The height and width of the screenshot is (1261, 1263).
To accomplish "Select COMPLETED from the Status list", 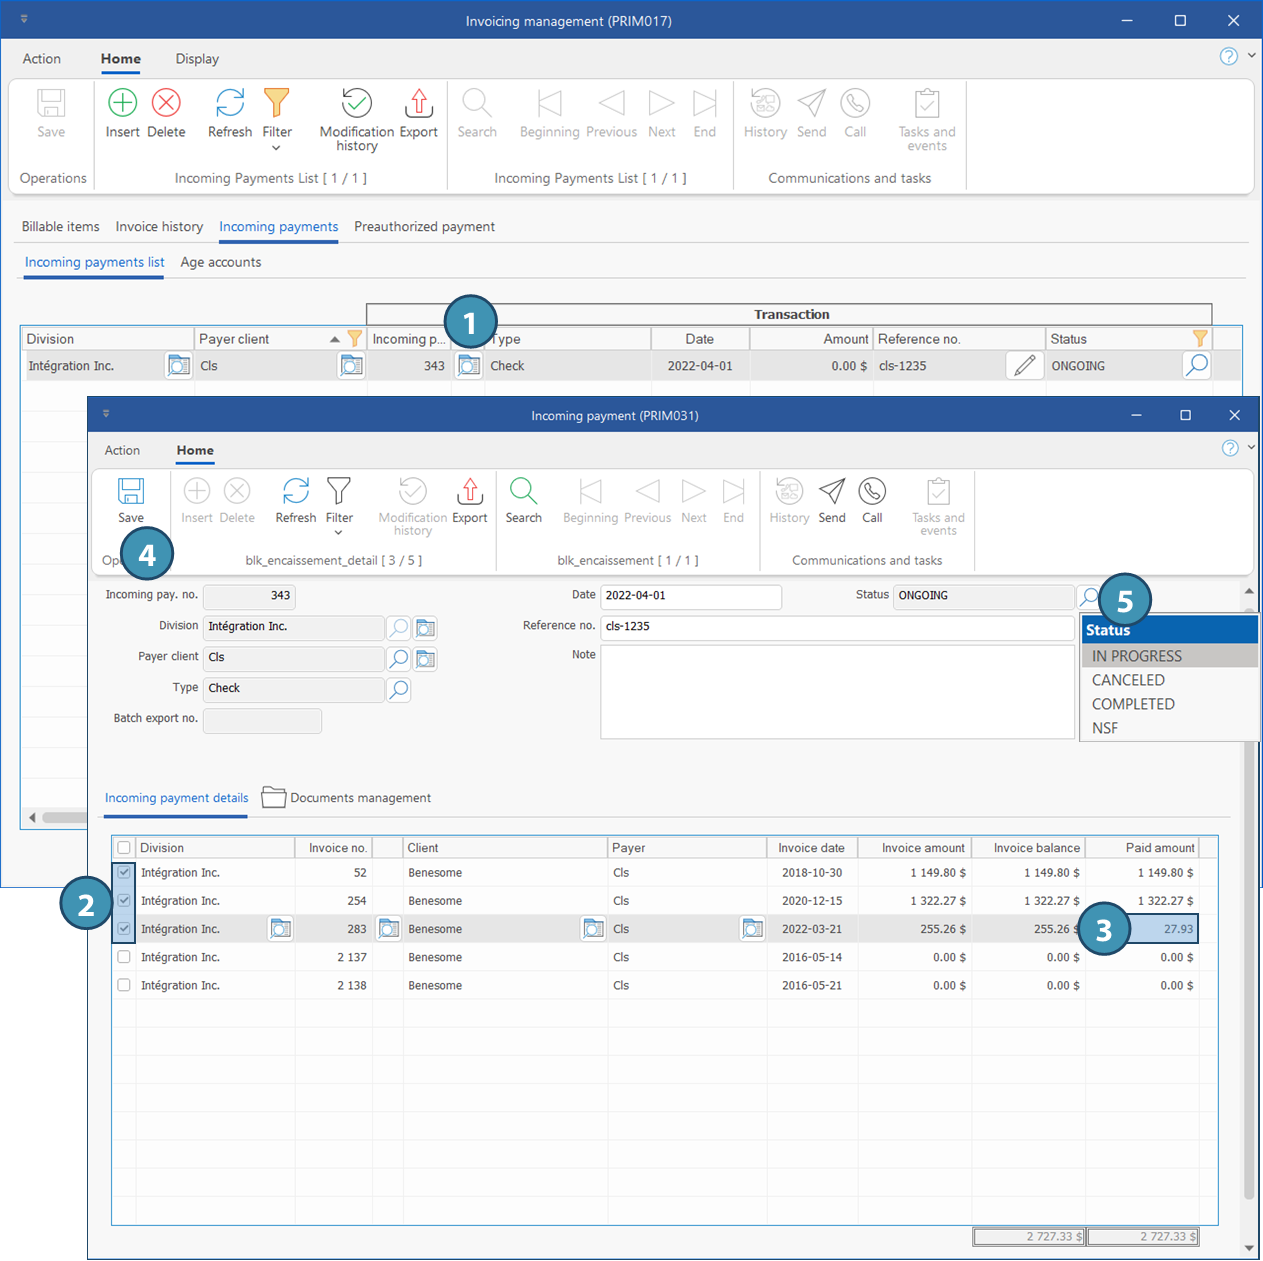I will coord(1133,704).
